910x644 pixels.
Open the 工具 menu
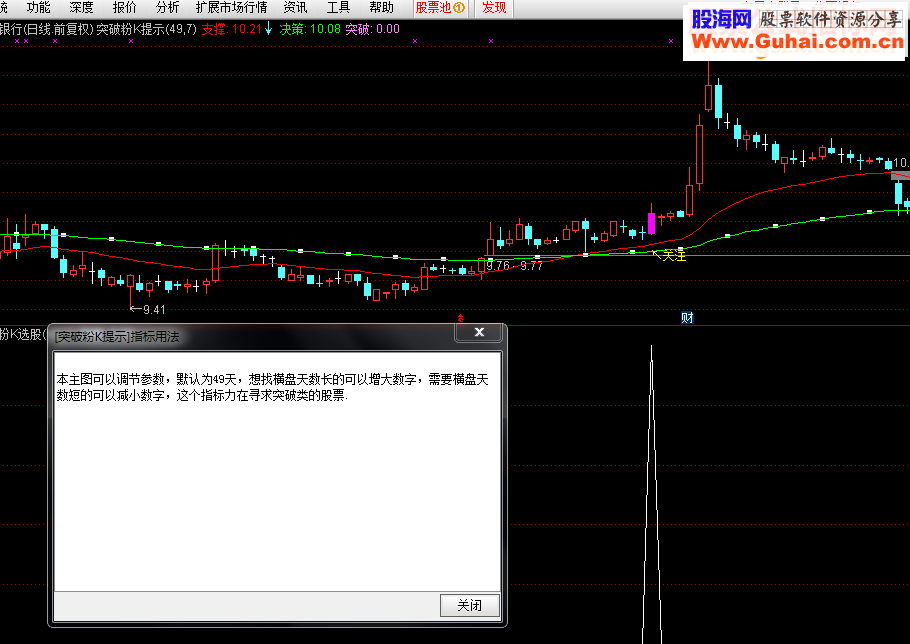[x=338, y=8]
